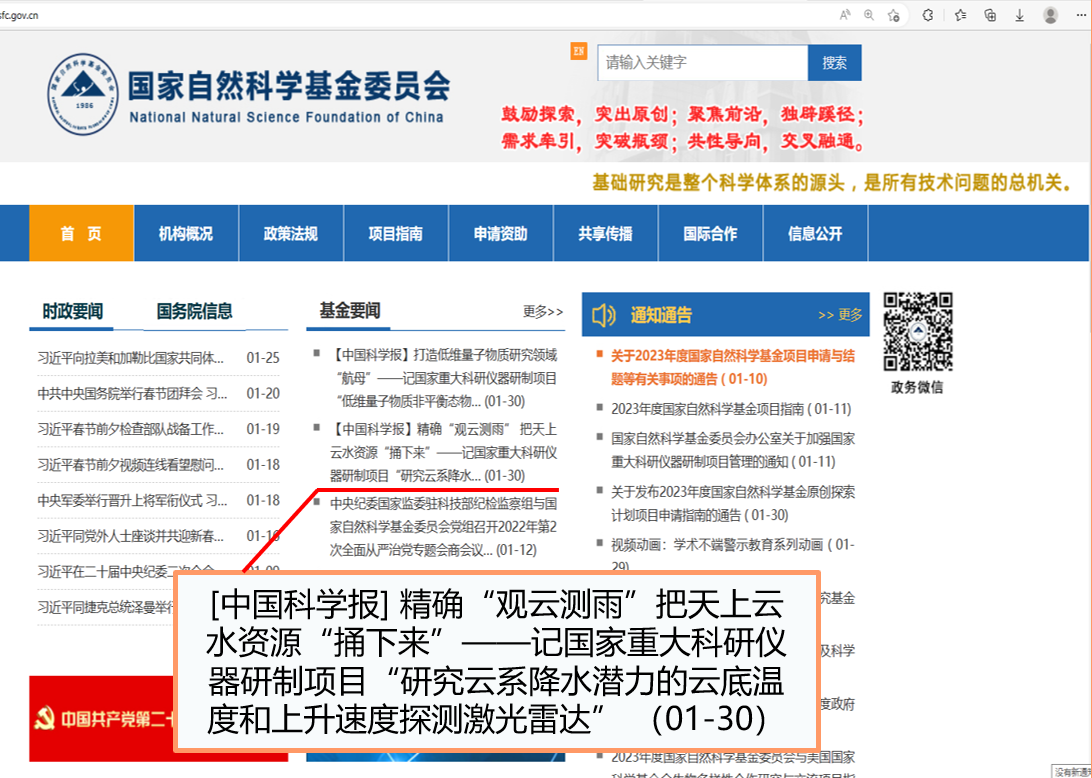Expand 通知通告 via >> 更多 link
This screenshot has width=1092, height=778.
[x=839, y=315]
